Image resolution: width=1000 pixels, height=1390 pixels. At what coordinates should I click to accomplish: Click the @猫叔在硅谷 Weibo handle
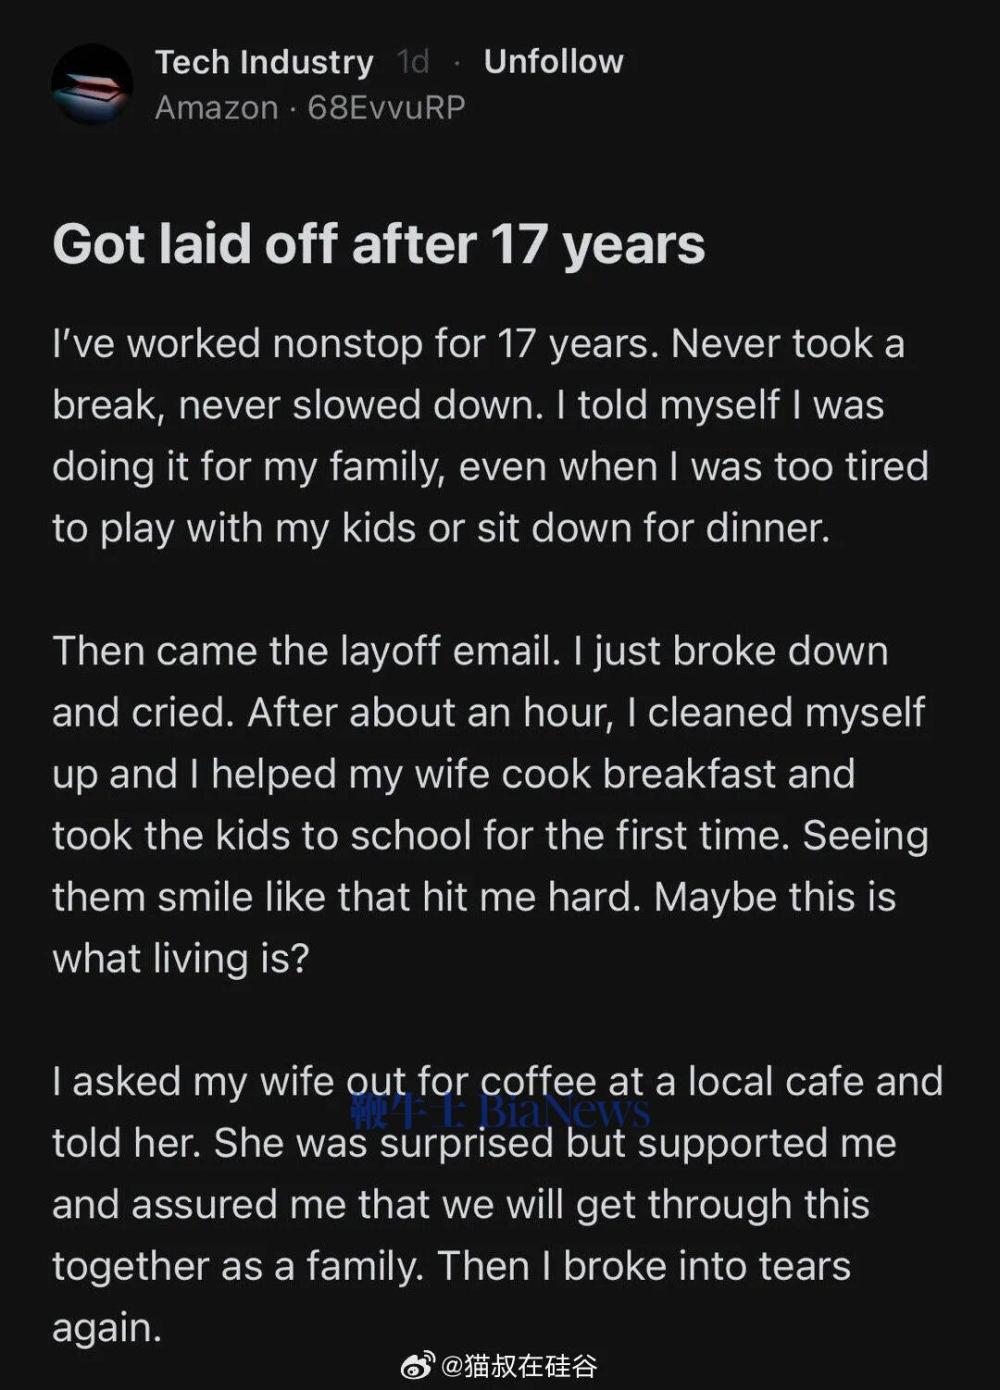click(520, 1366)
